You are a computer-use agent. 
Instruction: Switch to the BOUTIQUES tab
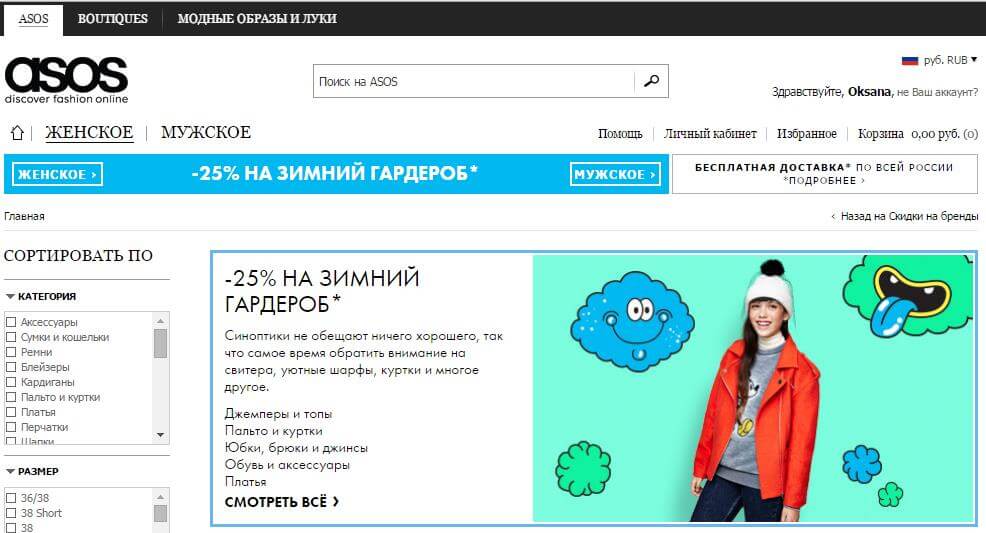tap(113, 18)
